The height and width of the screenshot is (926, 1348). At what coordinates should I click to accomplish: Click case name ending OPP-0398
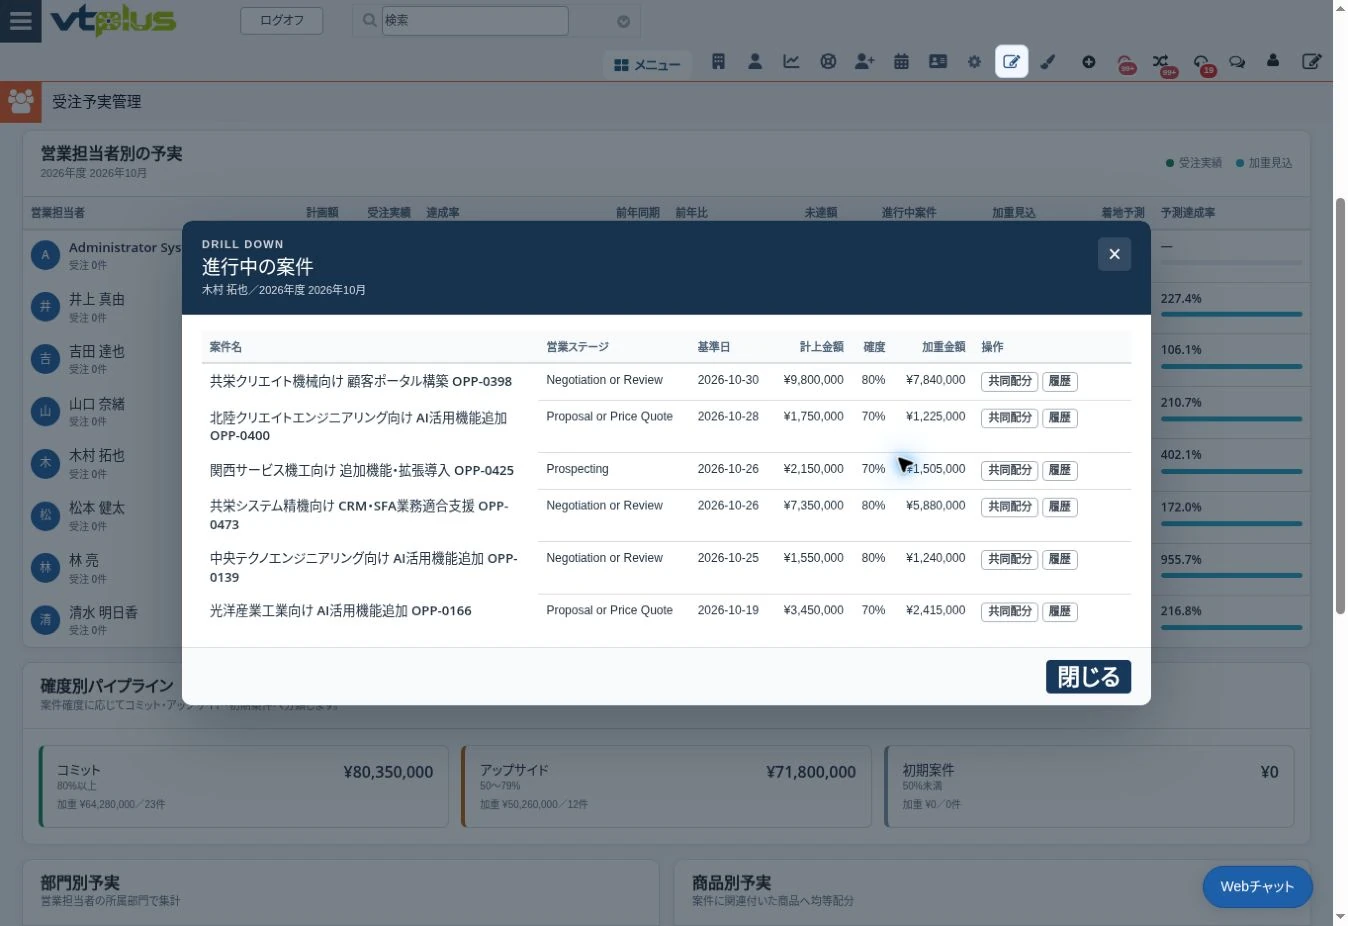pyautogui.click(x=361, y=381)
